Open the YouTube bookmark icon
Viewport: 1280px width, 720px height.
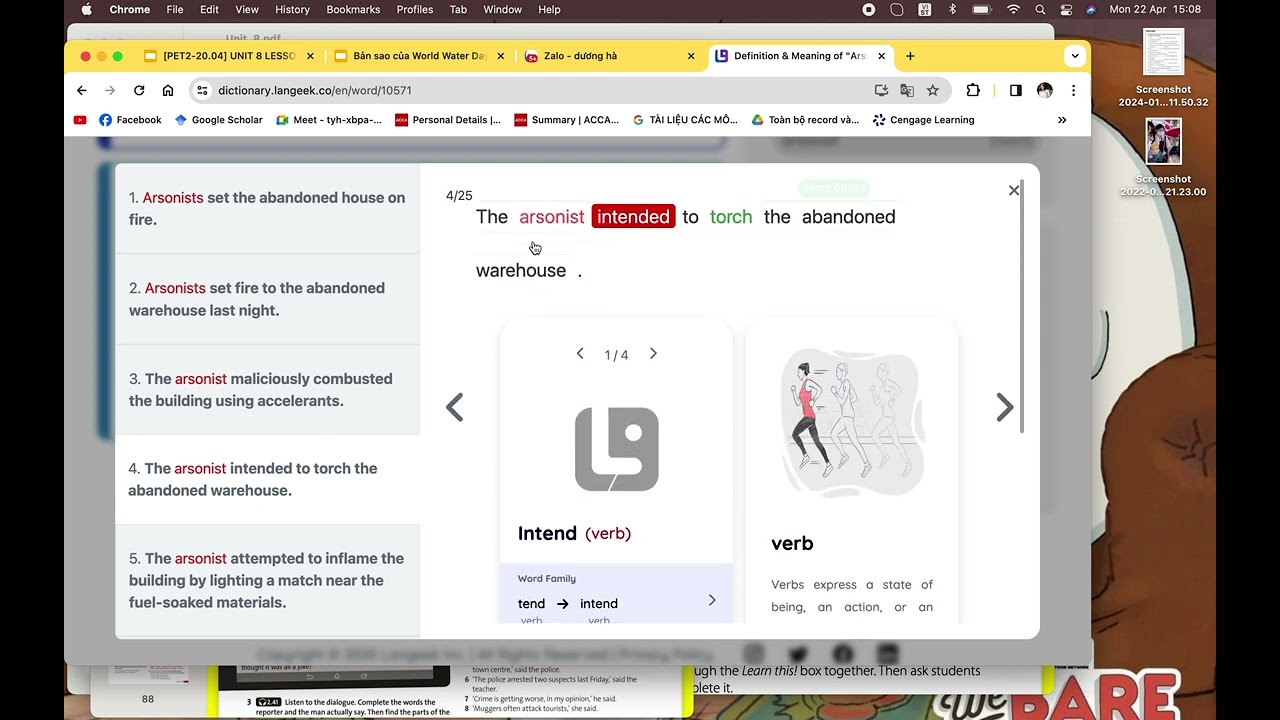(80, 120)
